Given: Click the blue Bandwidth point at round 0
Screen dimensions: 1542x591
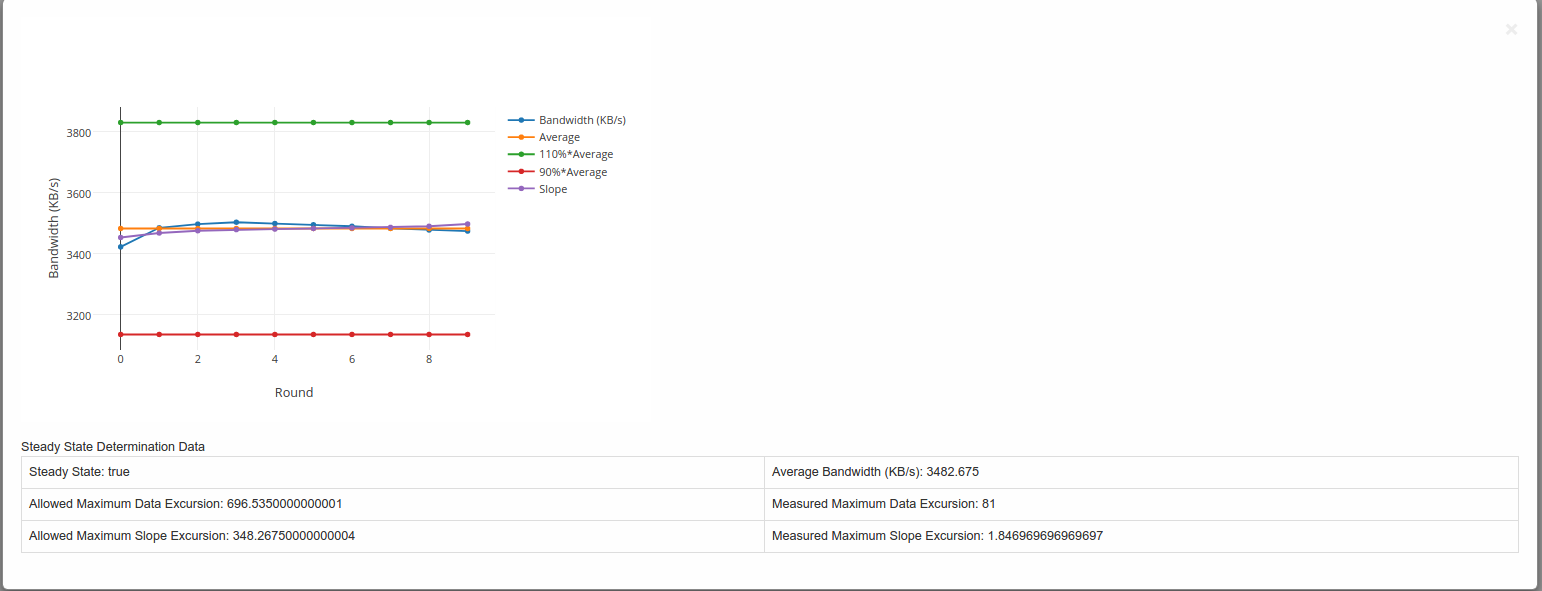Looking at the screenshot, I should pos(120,247).
